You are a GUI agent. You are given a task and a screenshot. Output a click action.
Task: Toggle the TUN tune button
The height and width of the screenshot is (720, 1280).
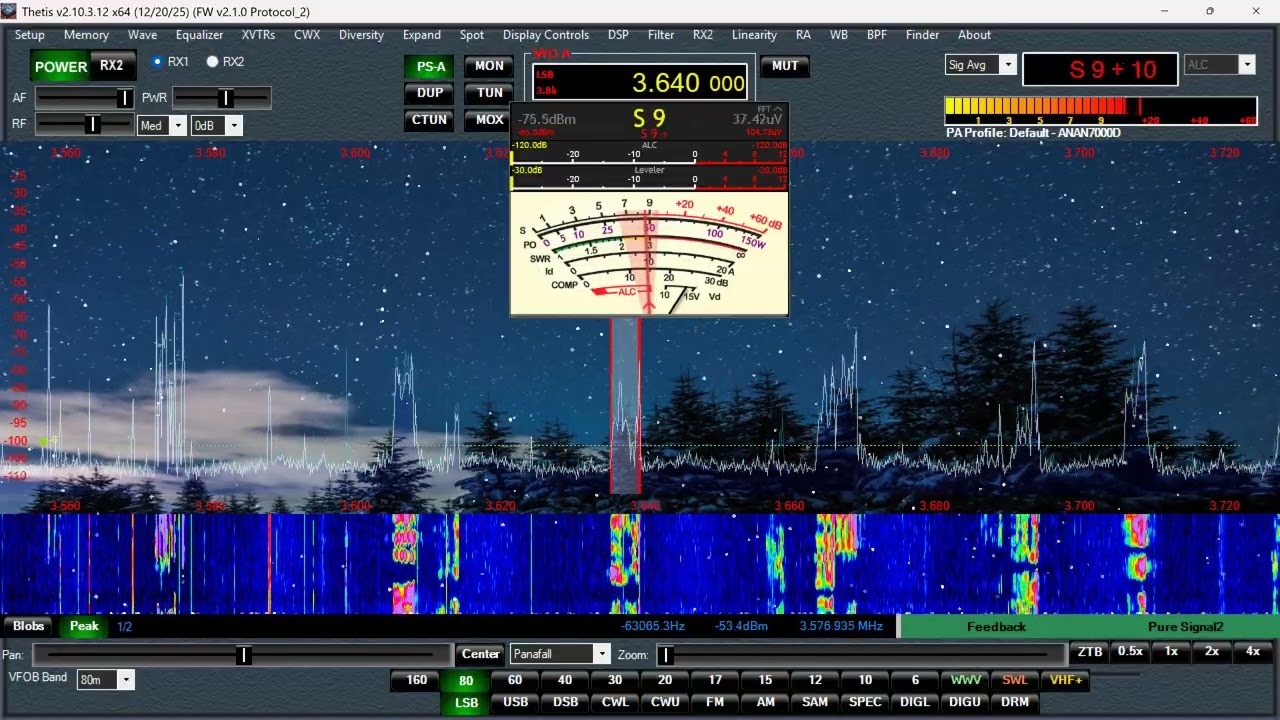[x=489, y=93]
